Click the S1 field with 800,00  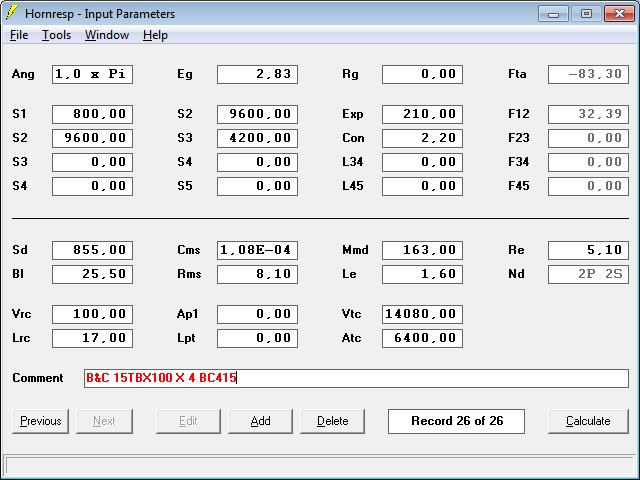92,114
